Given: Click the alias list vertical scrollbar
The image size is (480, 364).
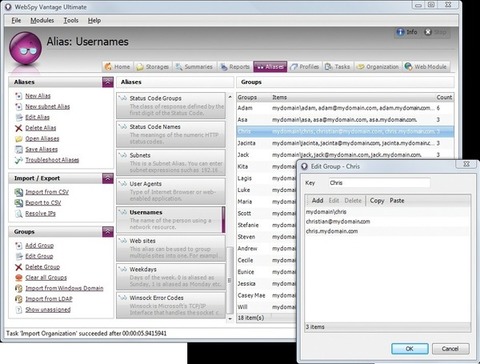Looking at the screenshot, I should (x=230, y=208).
